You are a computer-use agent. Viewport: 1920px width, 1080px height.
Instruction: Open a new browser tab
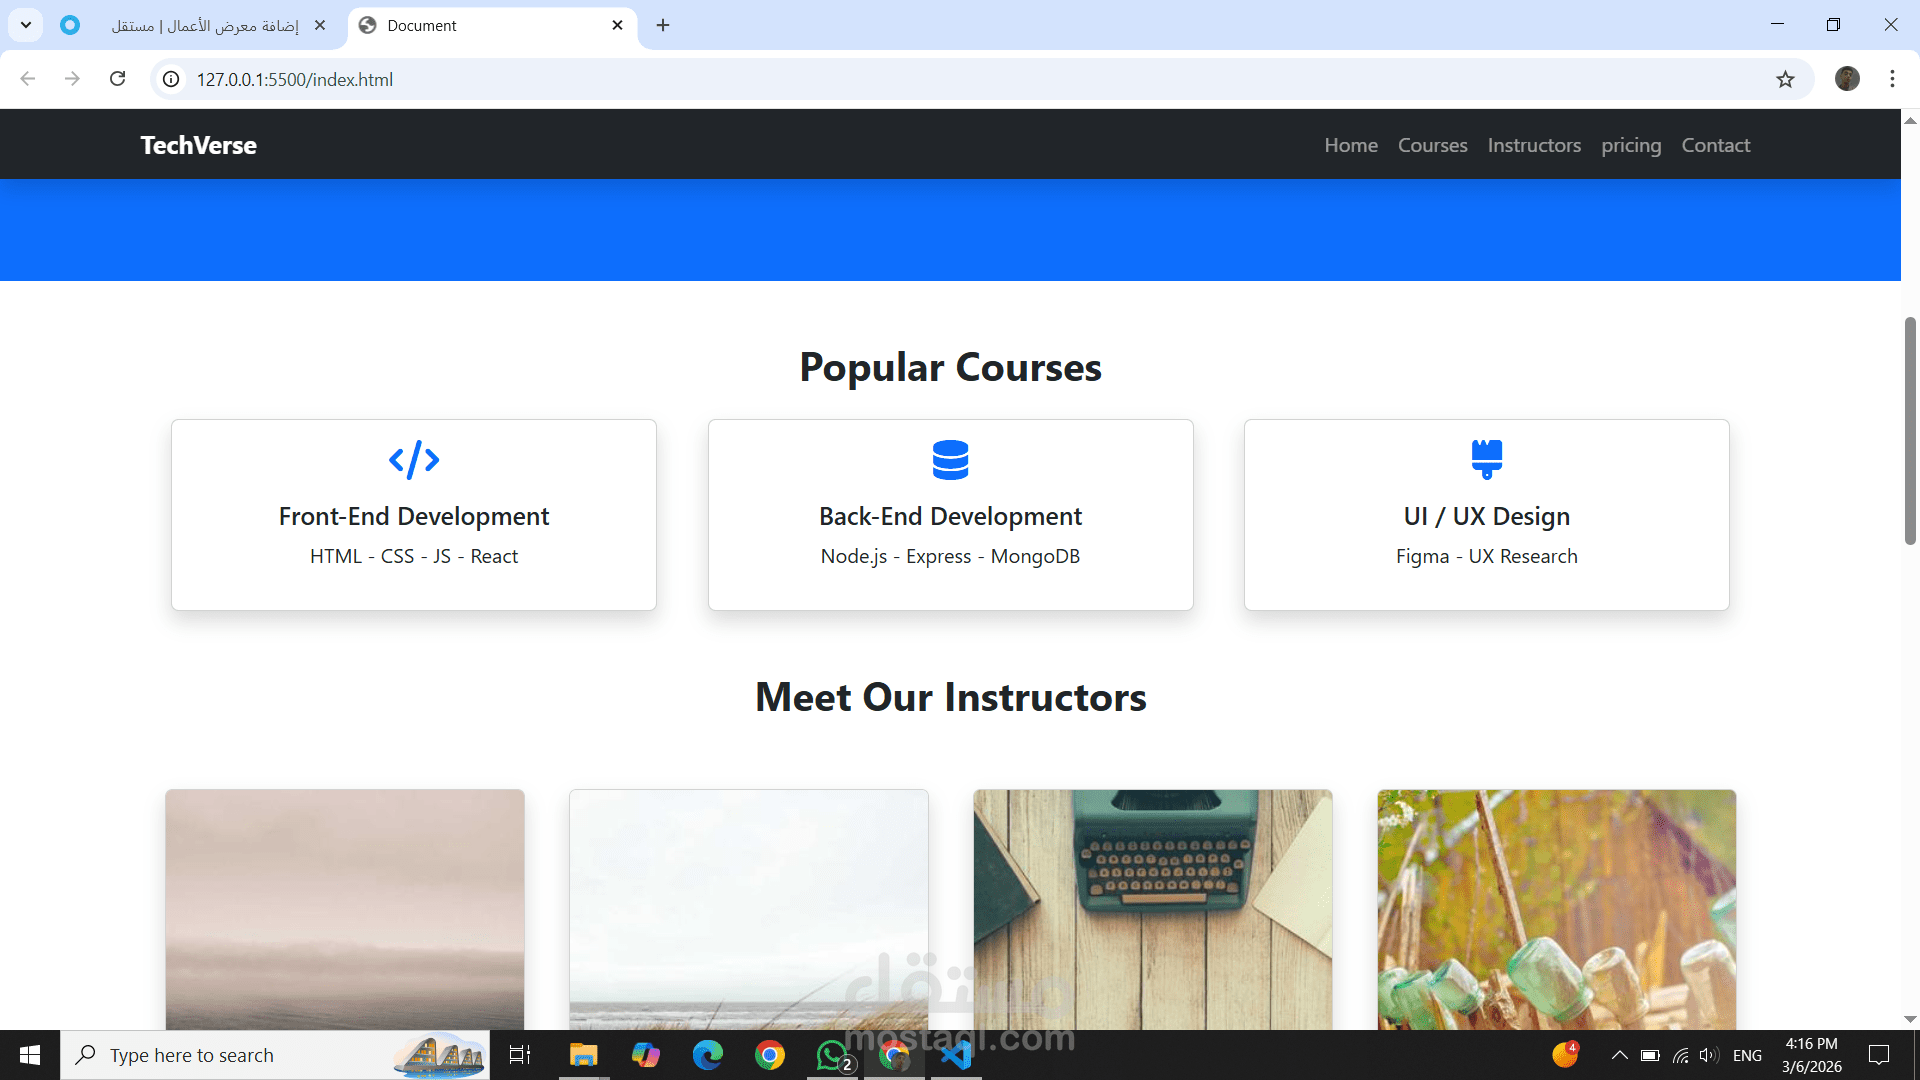(x=663, y=25)
